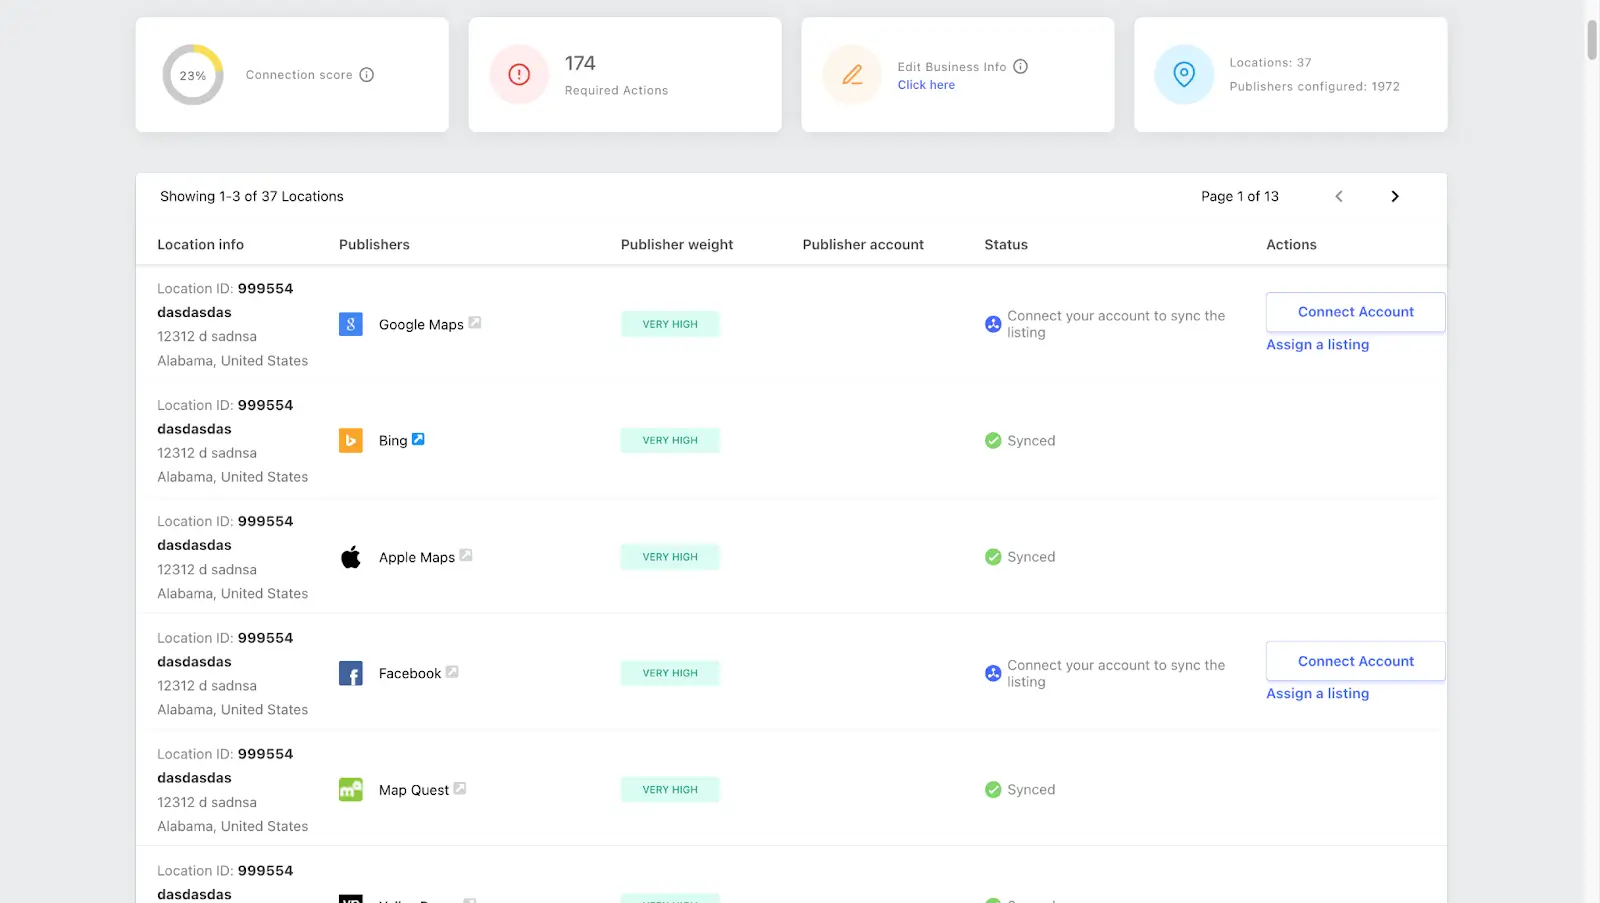This screenshot has height=903, width=1600.
Task: Open the Required Actions alert icon
Action: [x=519, y=74]
